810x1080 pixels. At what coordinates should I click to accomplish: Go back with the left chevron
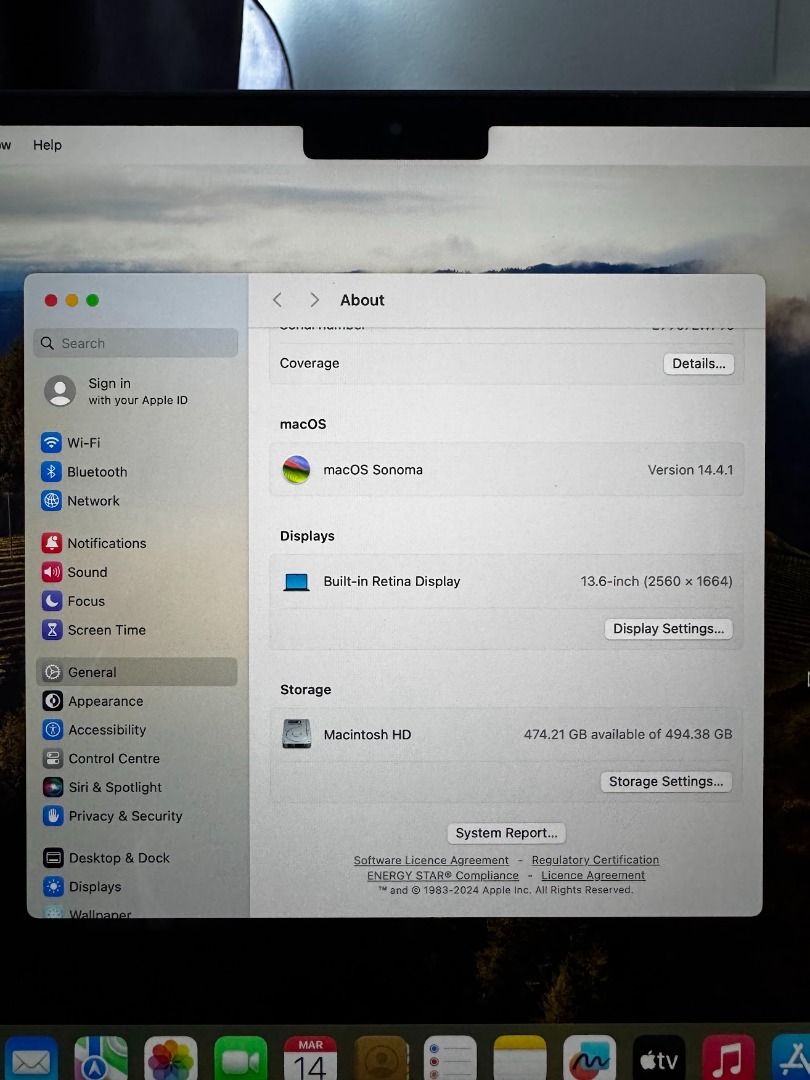point(278,300)
